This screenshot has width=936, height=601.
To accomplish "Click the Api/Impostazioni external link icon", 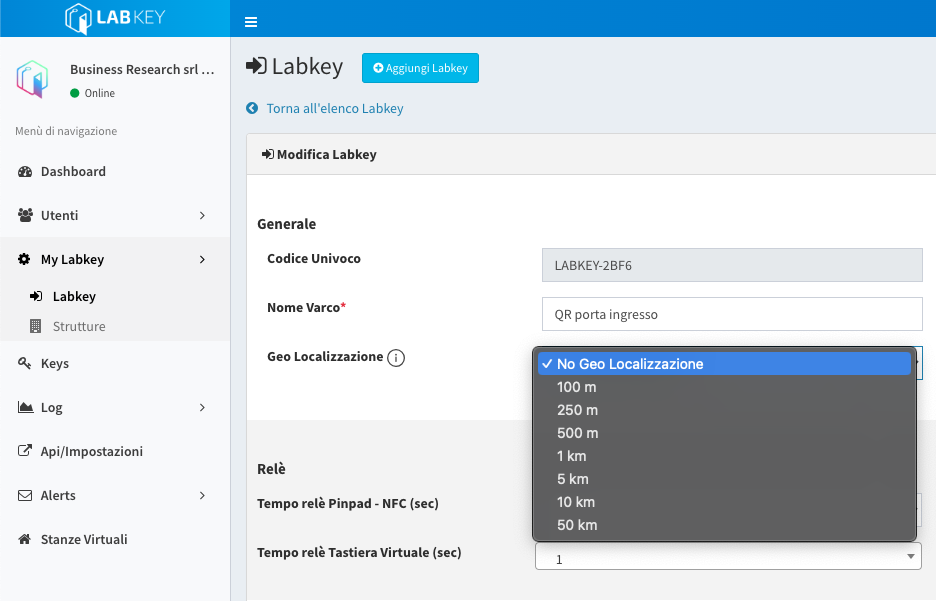I will coord(24,451).
